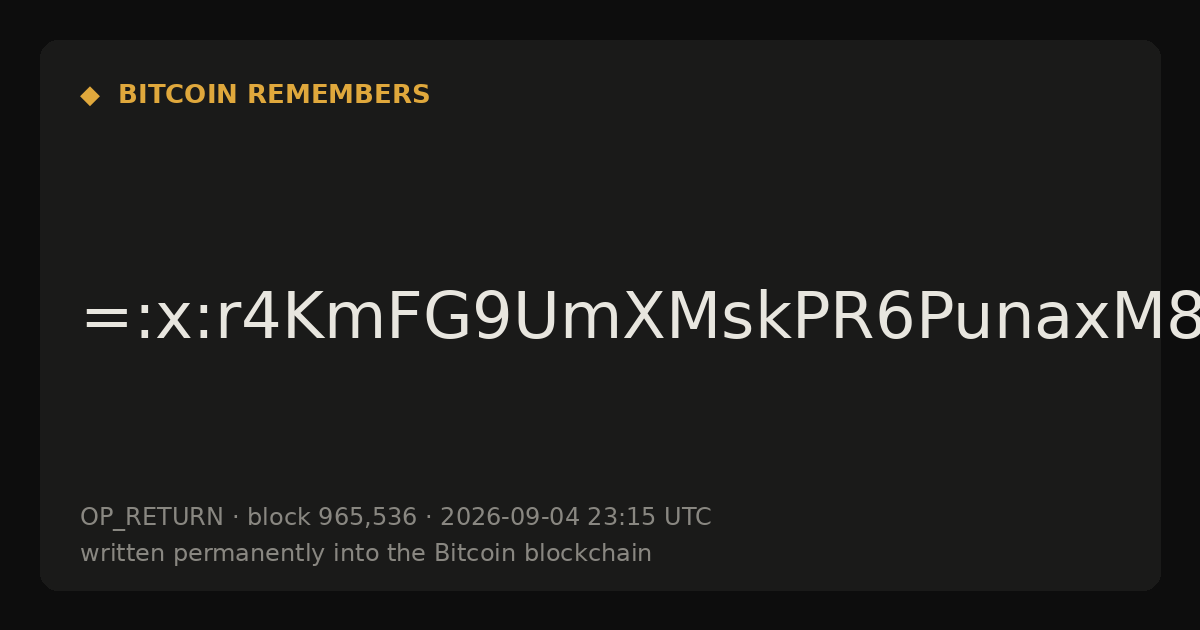Screen dimensions: 1200x630
Task: Click the dot separator after OP_RETURN
Action: pos(236,518)
